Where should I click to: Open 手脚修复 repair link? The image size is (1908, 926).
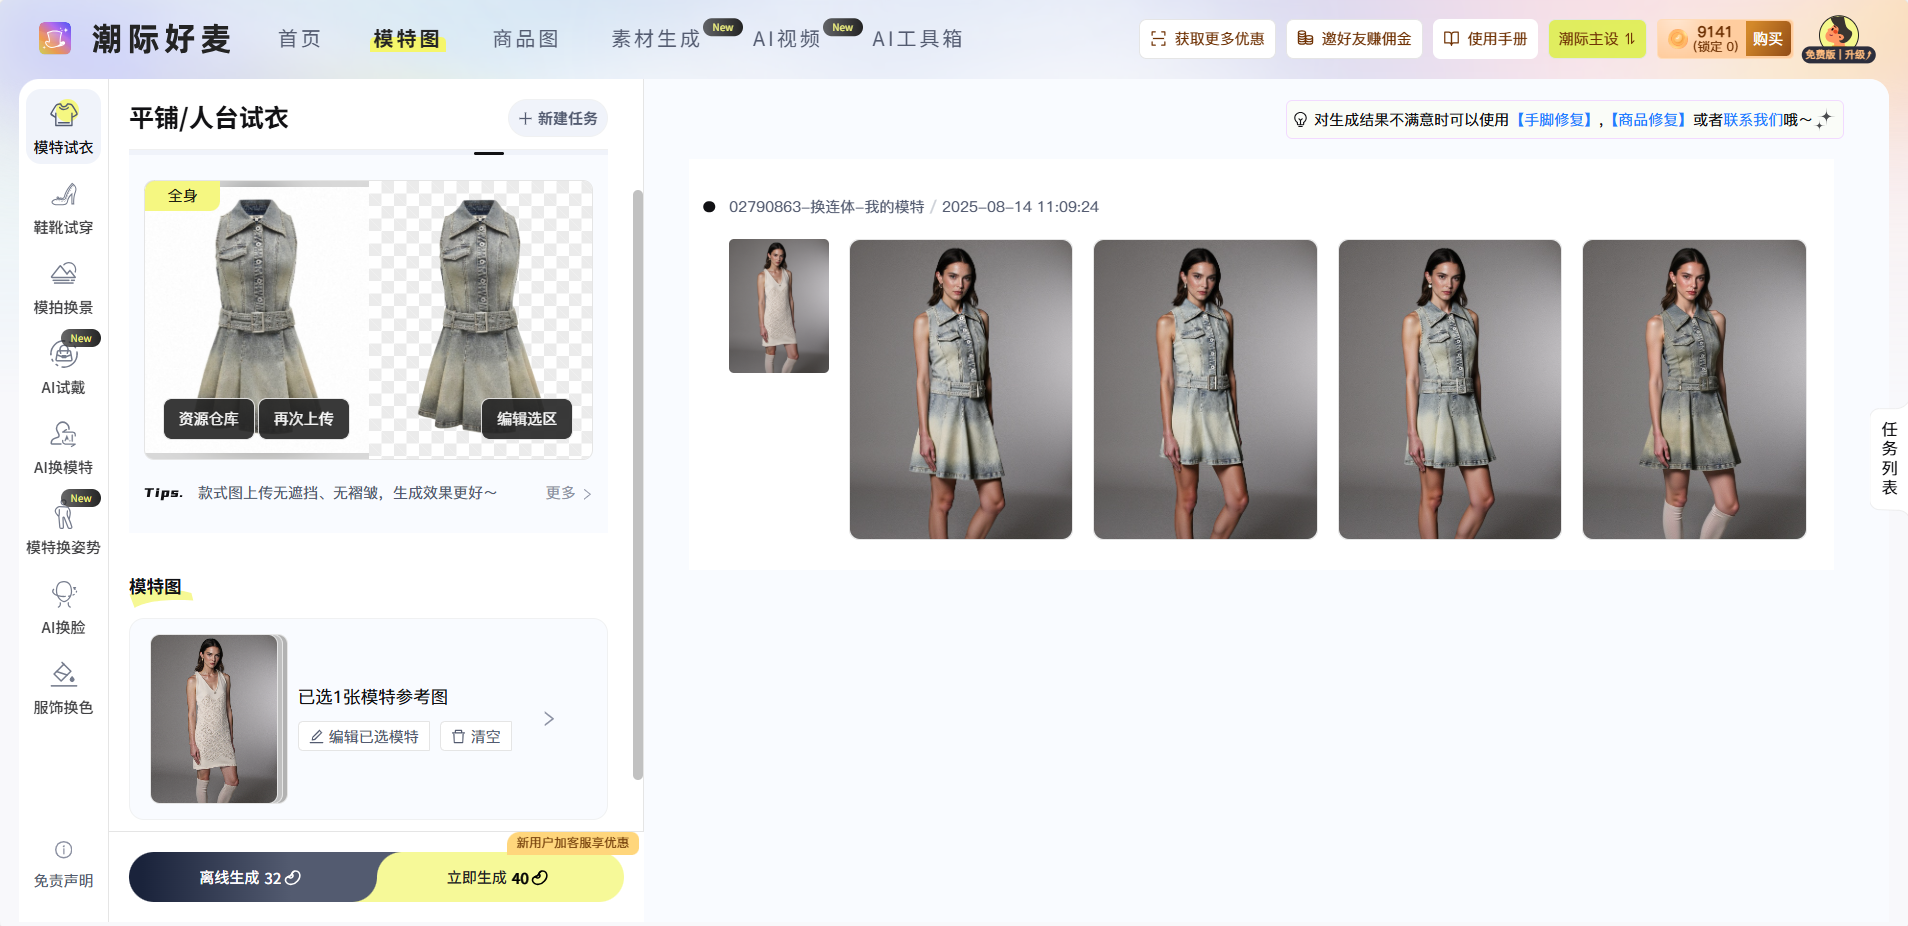(x=1554, y=120)
